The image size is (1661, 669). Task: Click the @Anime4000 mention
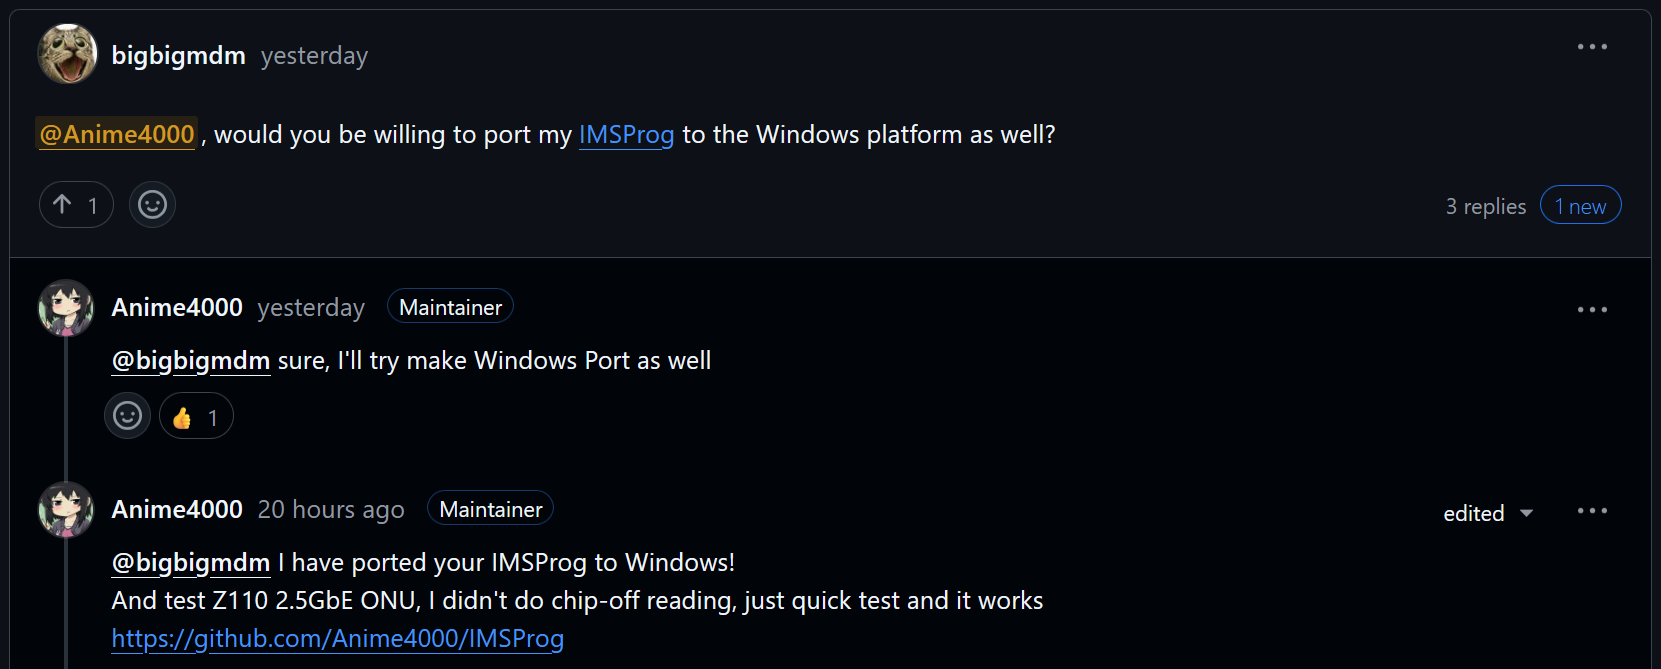(116, 133)
